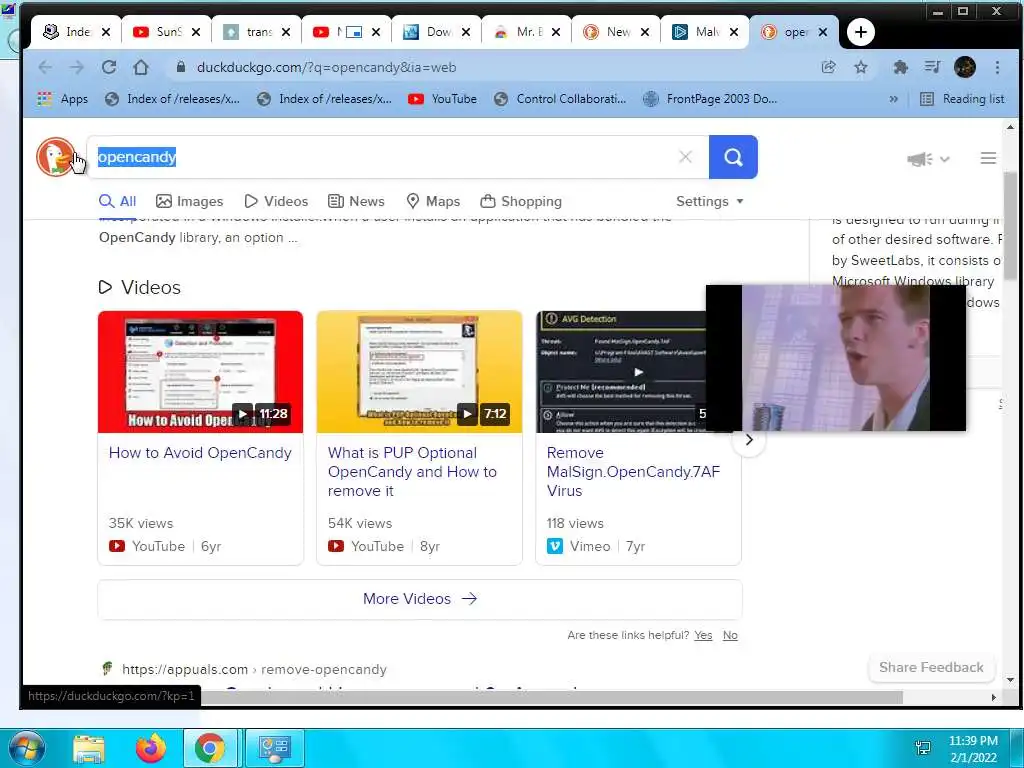
Task: Switch to the News tab
Action: tap(356, 201)
